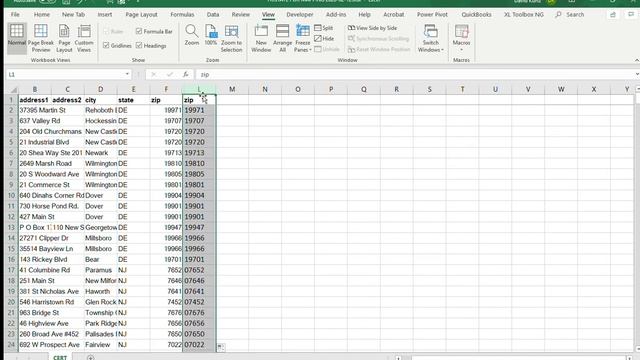Viewport: 640px width, 360px height.
Task: Add a new sheet with plus icon
Action: (91, 357)
